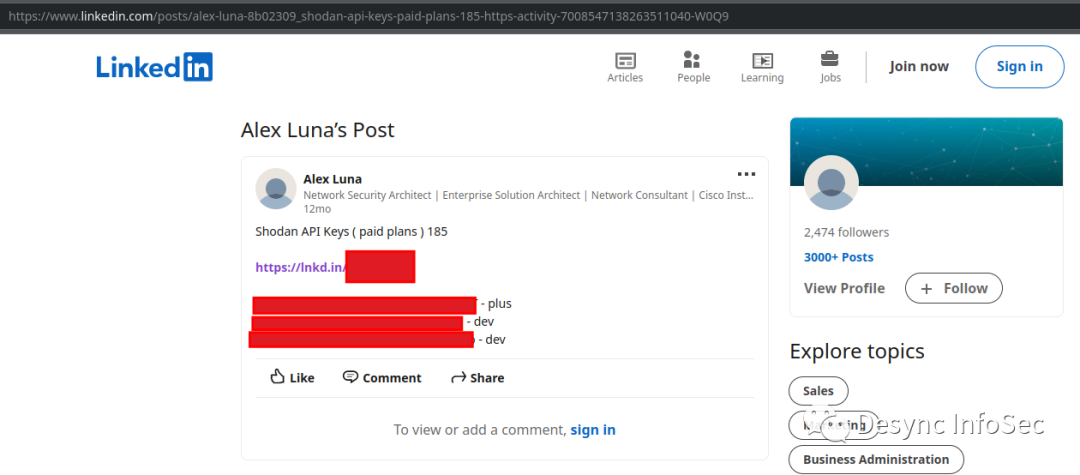
Task: Select the Sales topic
Action: 818,390
